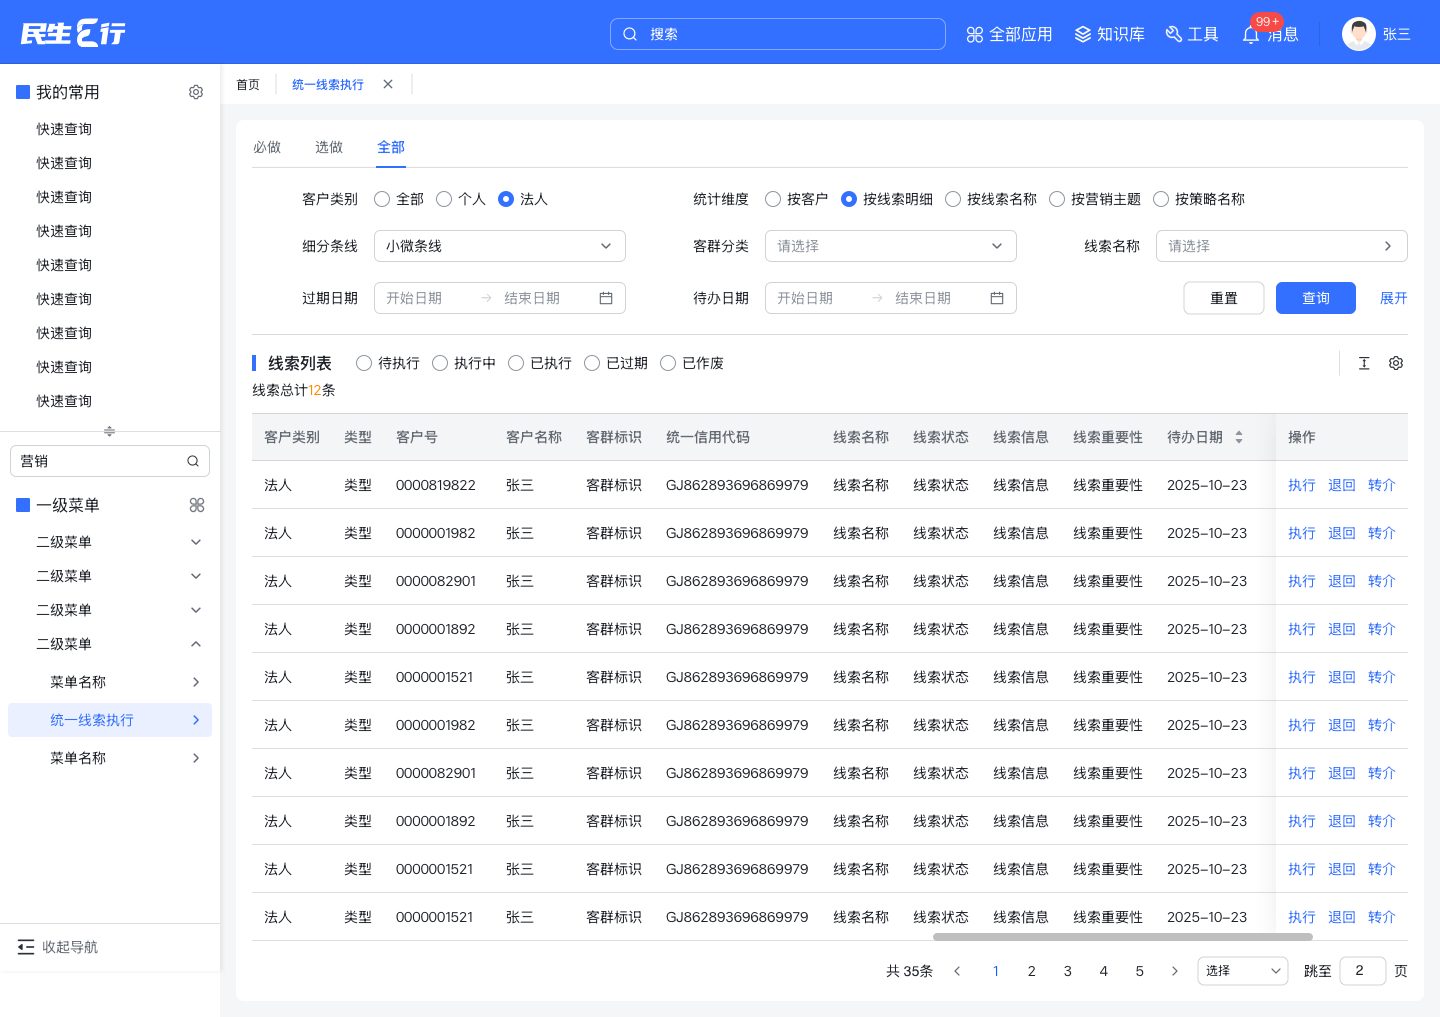Viewport: 1440px width, 1017px height.
Task: Click the 收起导航 collapse icon
Action: coord(26,947)
